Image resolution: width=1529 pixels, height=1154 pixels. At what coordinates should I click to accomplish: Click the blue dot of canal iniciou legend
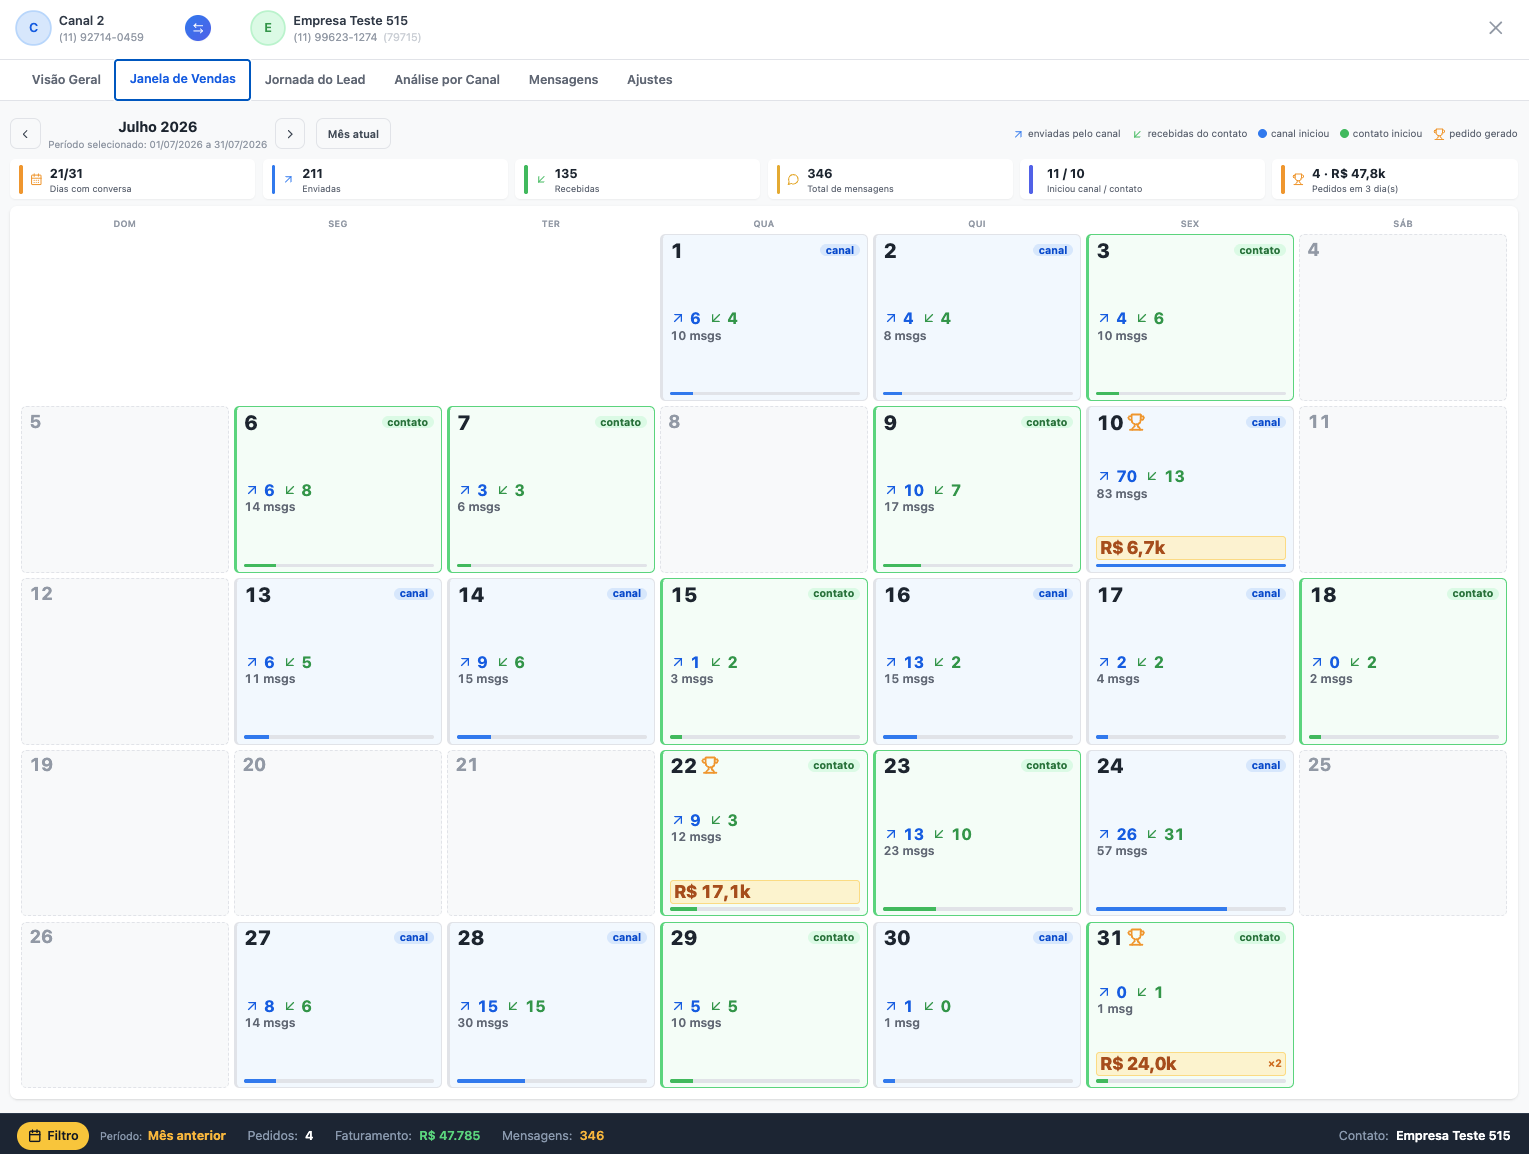[1262, 133]
